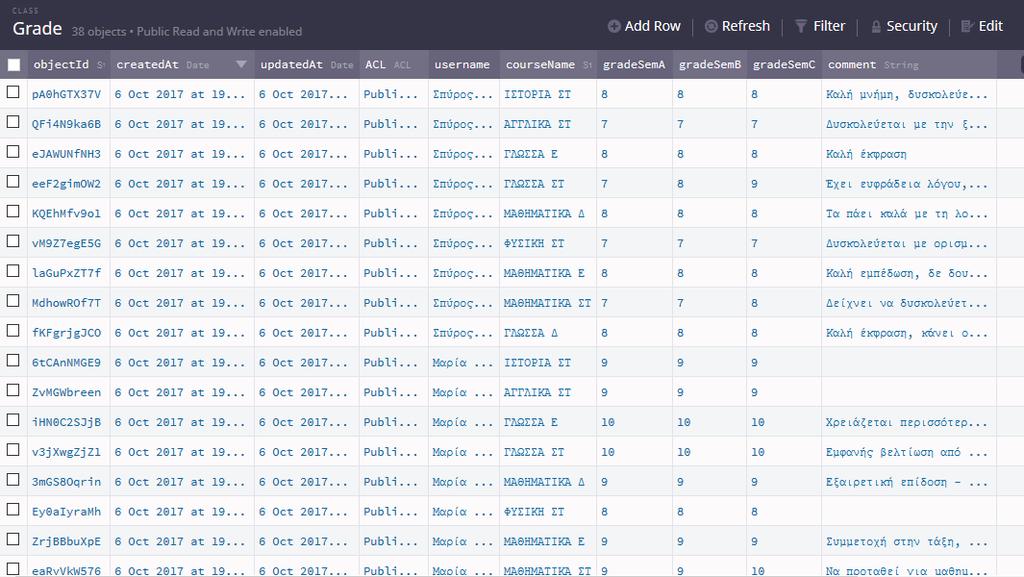The width and height of the screenshot is (1024, 577).
Task: Check the row 3mGS8Oqrin checkbox
Action: (x=13, y=480)
